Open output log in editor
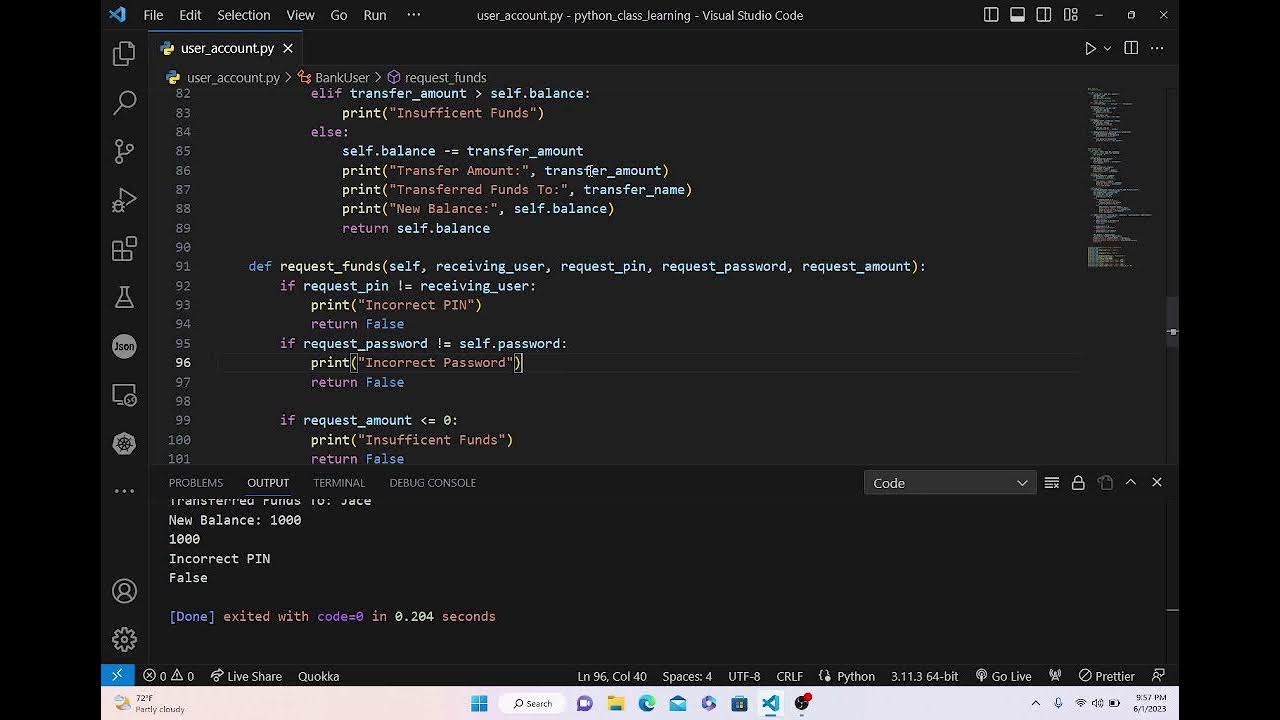This screenshot has width=1280, height=720. 1105,483
